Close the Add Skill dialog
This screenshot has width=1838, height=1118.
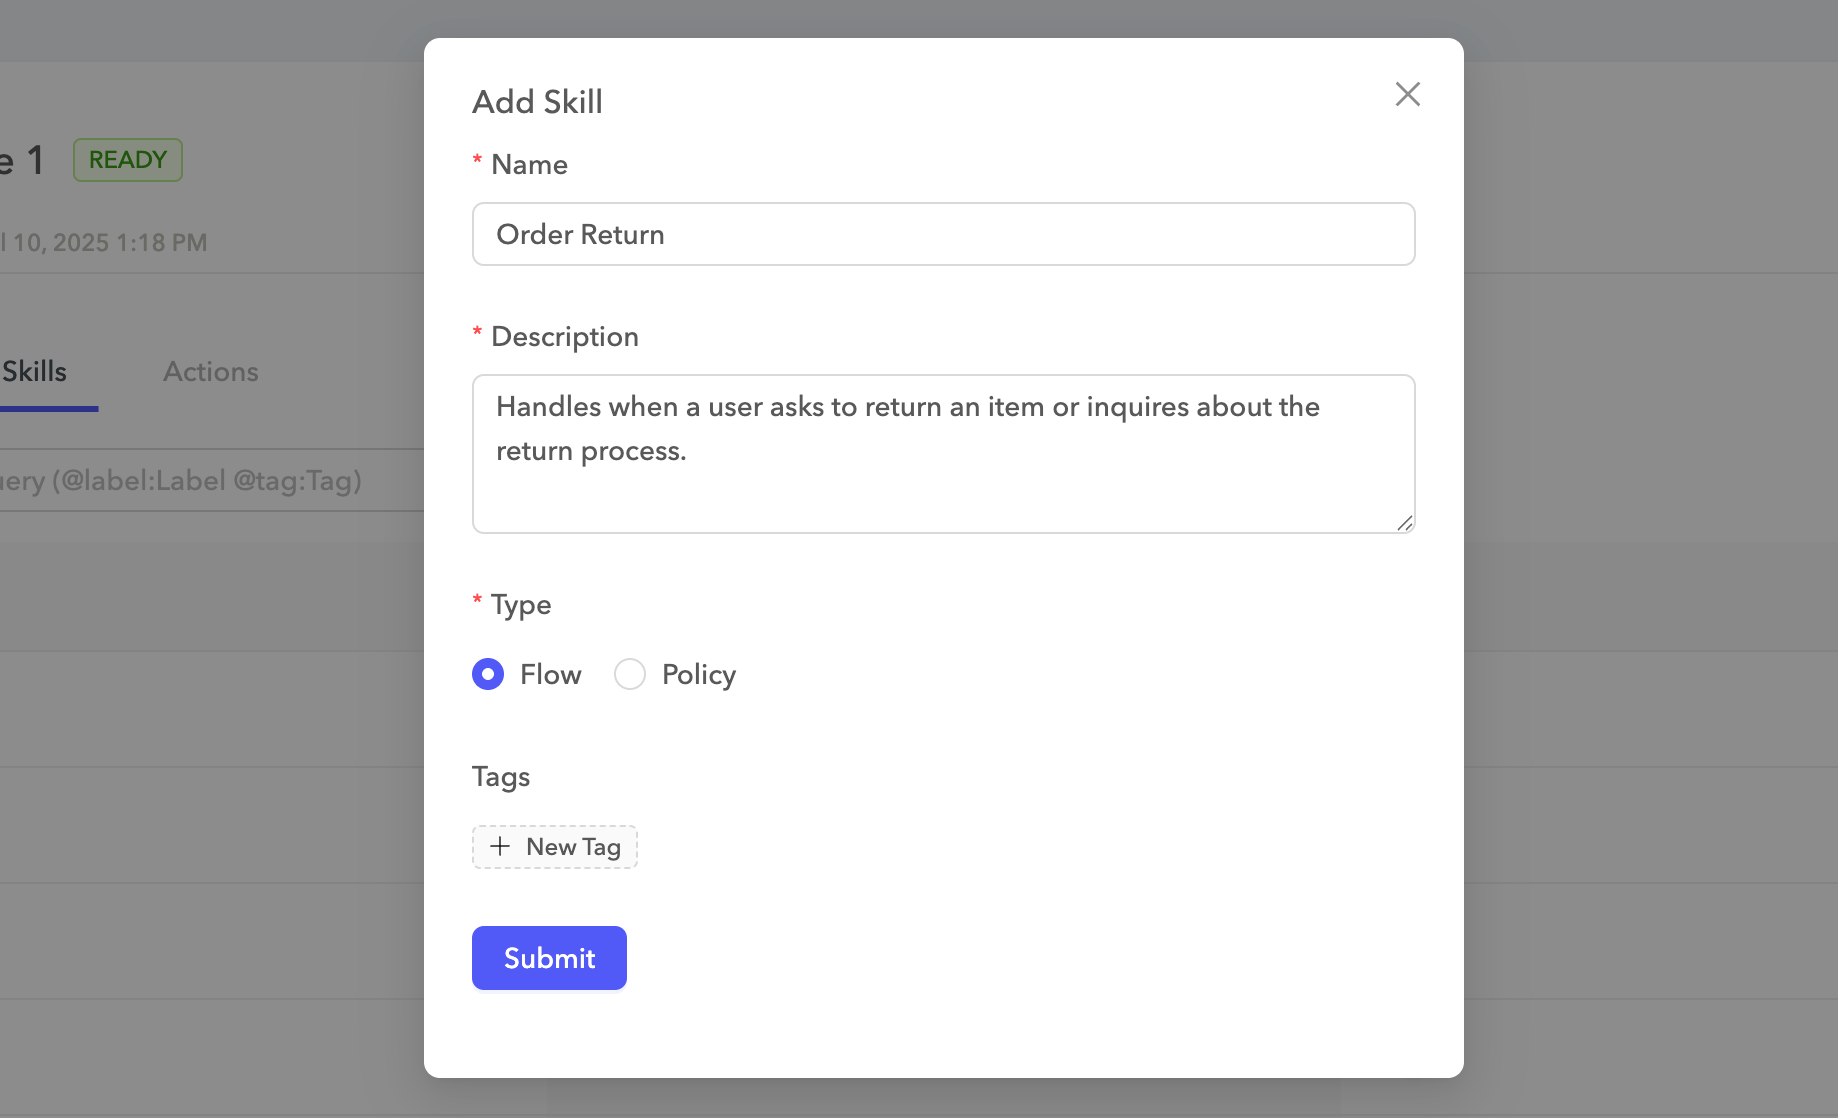[1407, 94]
